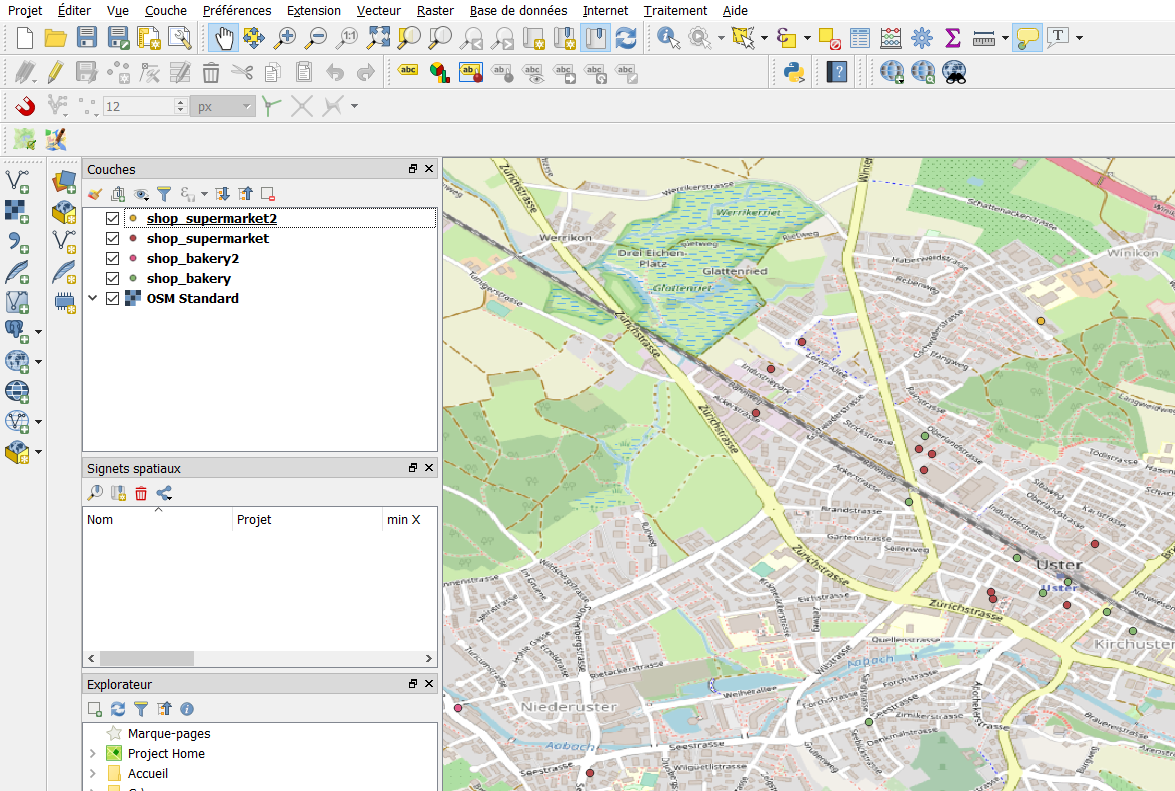Open the Vecteur menu
The width and height of the screenshot is (1175, 791).
click(x=378, y=11)
